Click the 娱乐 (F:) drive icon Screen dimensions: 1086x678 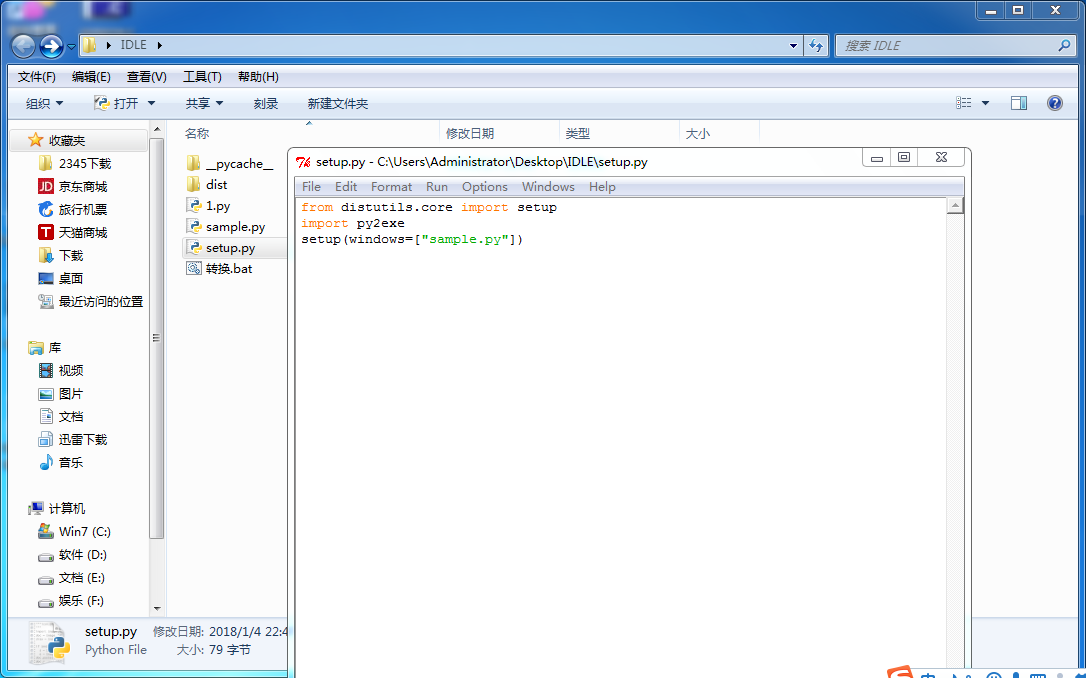click(46, 602)
